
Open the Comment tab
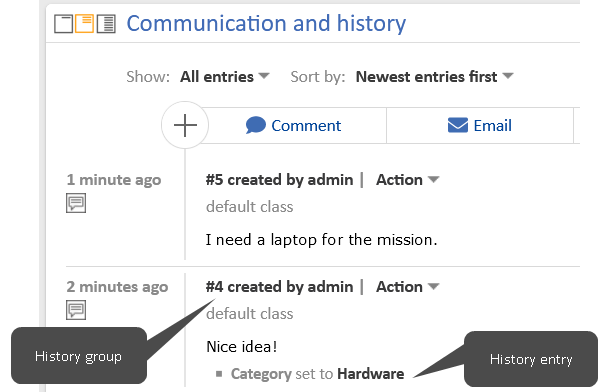pyautogui.click(x=294, y=126)
